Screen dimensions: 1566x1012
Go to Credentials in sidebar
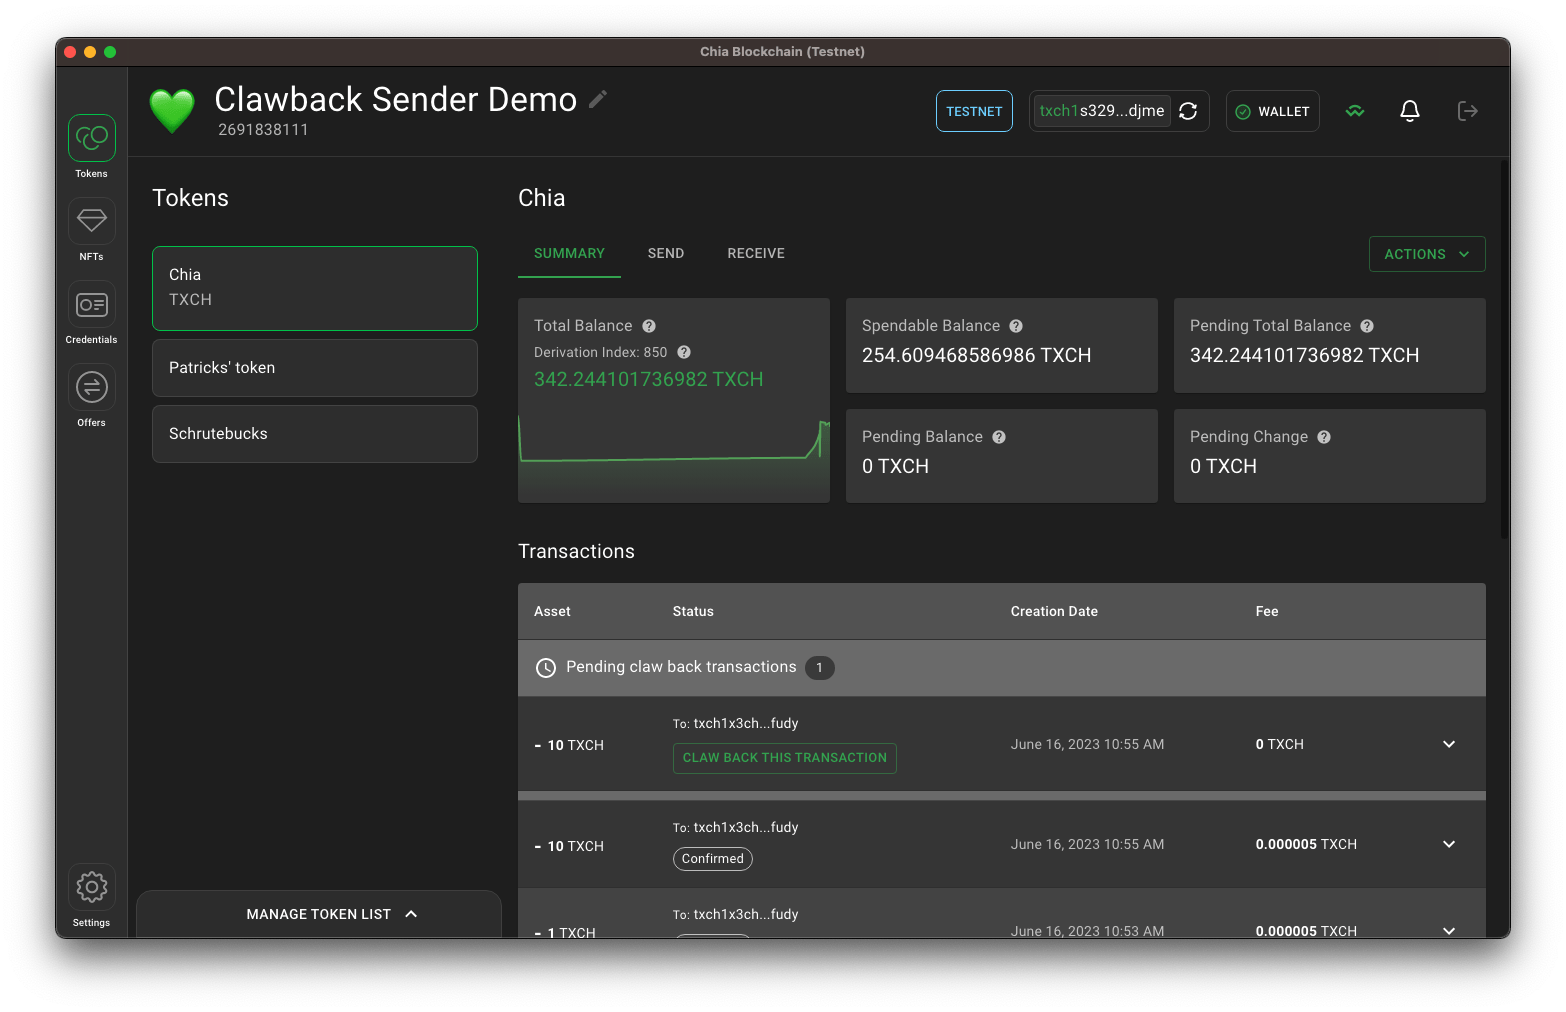pos(92,304)
